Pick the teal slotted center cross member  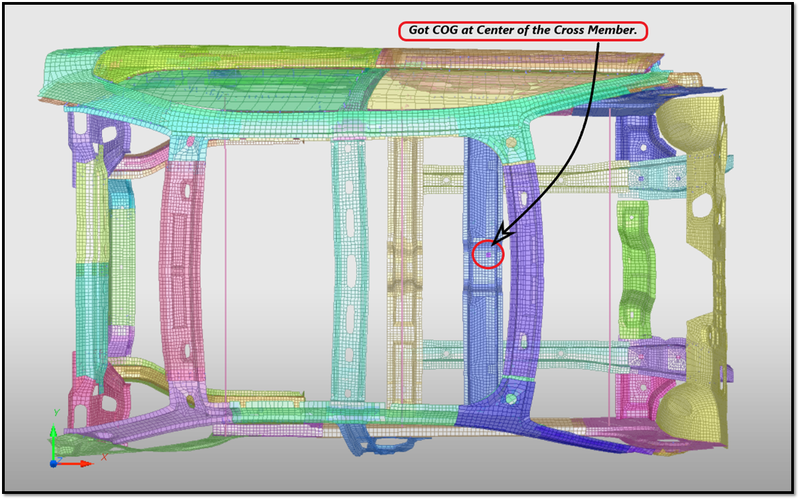350,270
